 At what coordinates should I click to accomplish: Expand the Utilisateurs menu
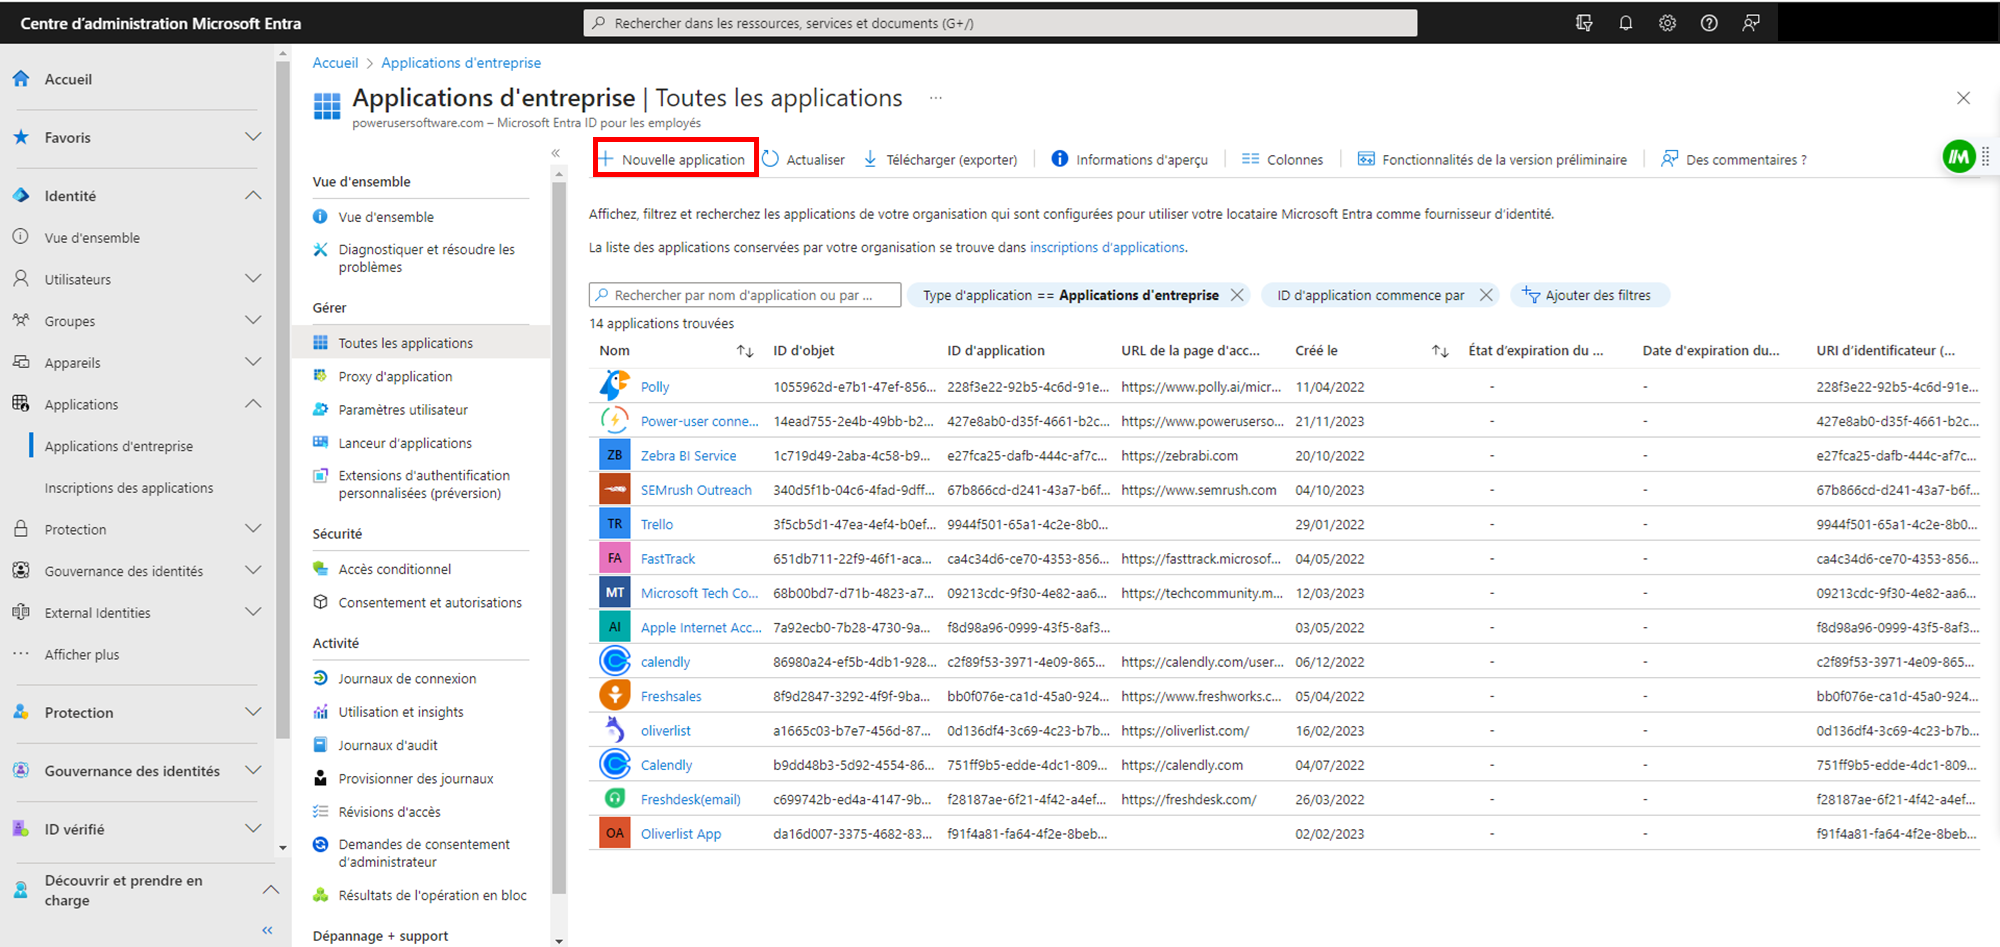pyautogui.click(x=253, y=279)
